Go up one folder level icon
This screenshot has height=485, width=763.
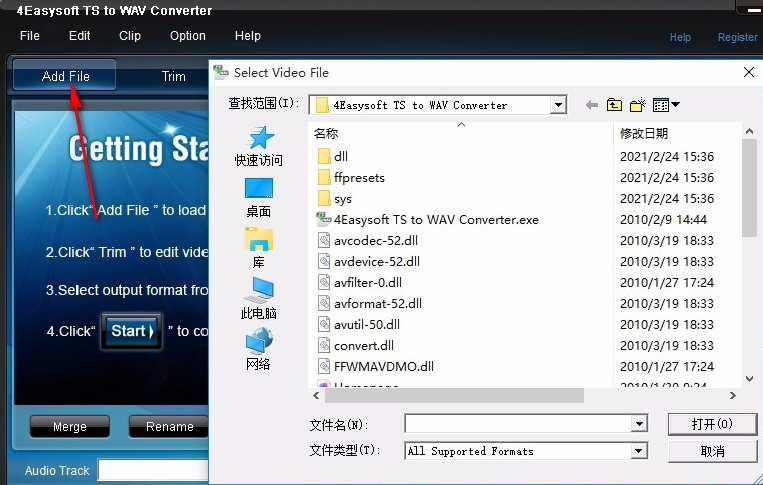[x=614, y=105]
